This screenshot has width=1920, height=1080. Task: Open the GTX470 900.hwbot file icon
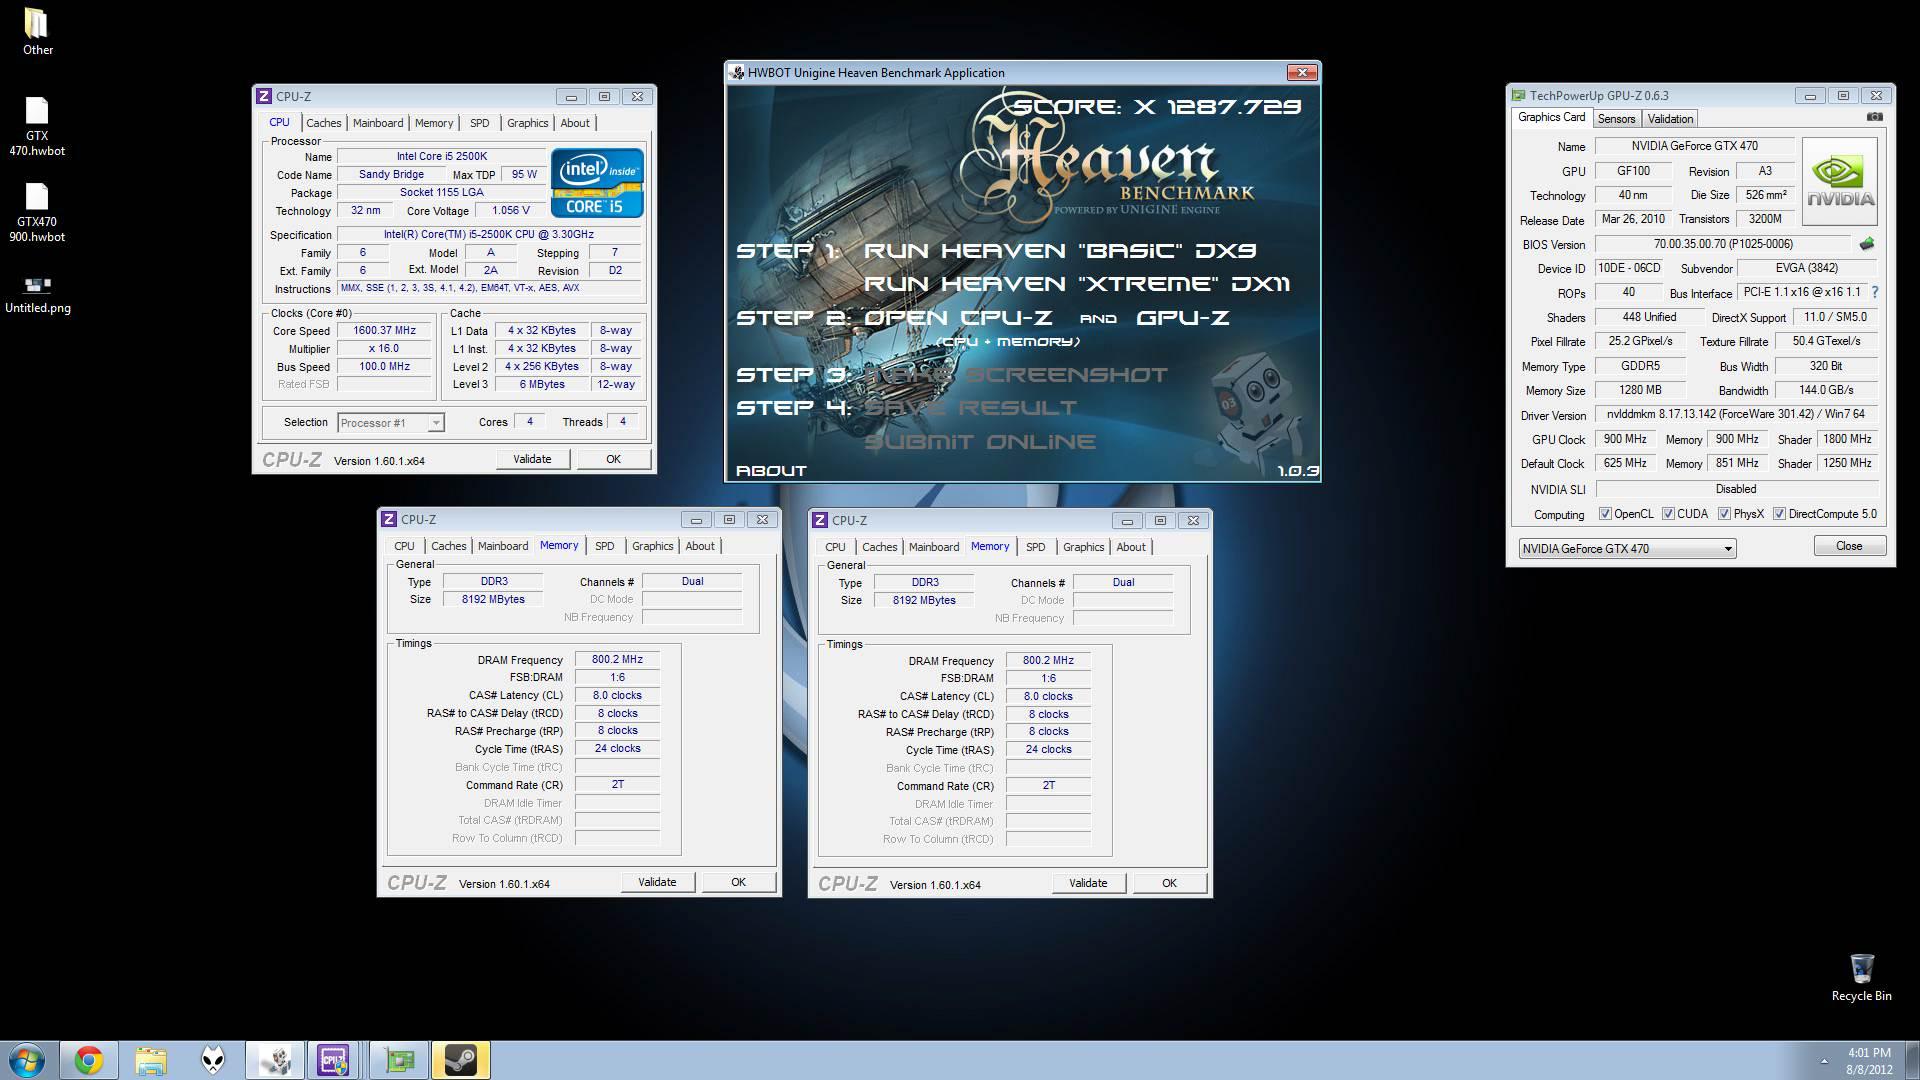pyautogui.click(x=37, y=212)
